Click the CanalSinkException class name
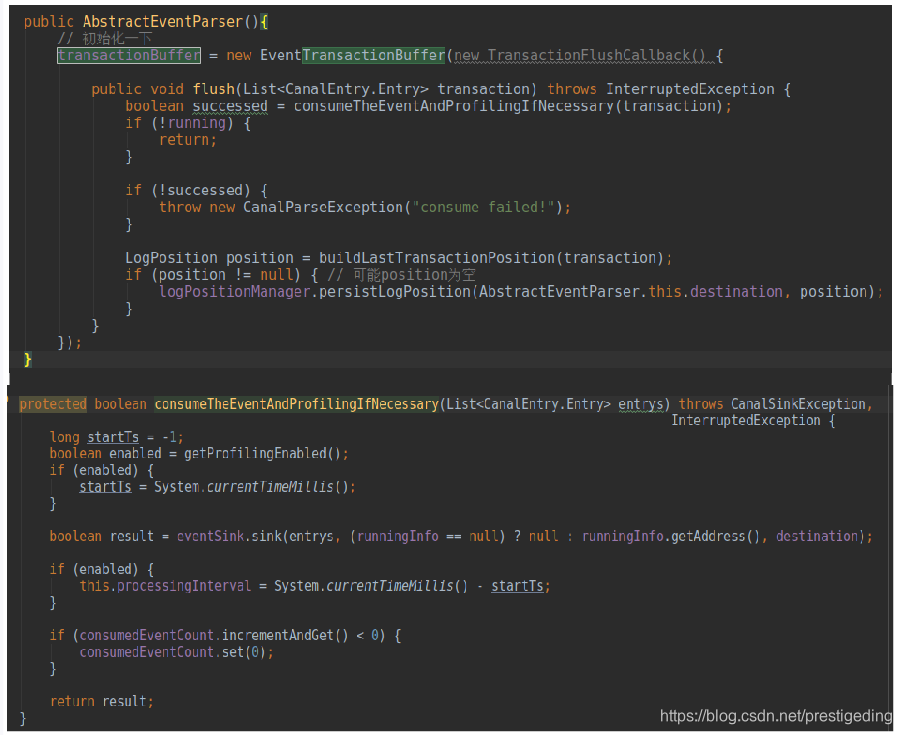Screen dimensions: 902x735 pos(798,404)
